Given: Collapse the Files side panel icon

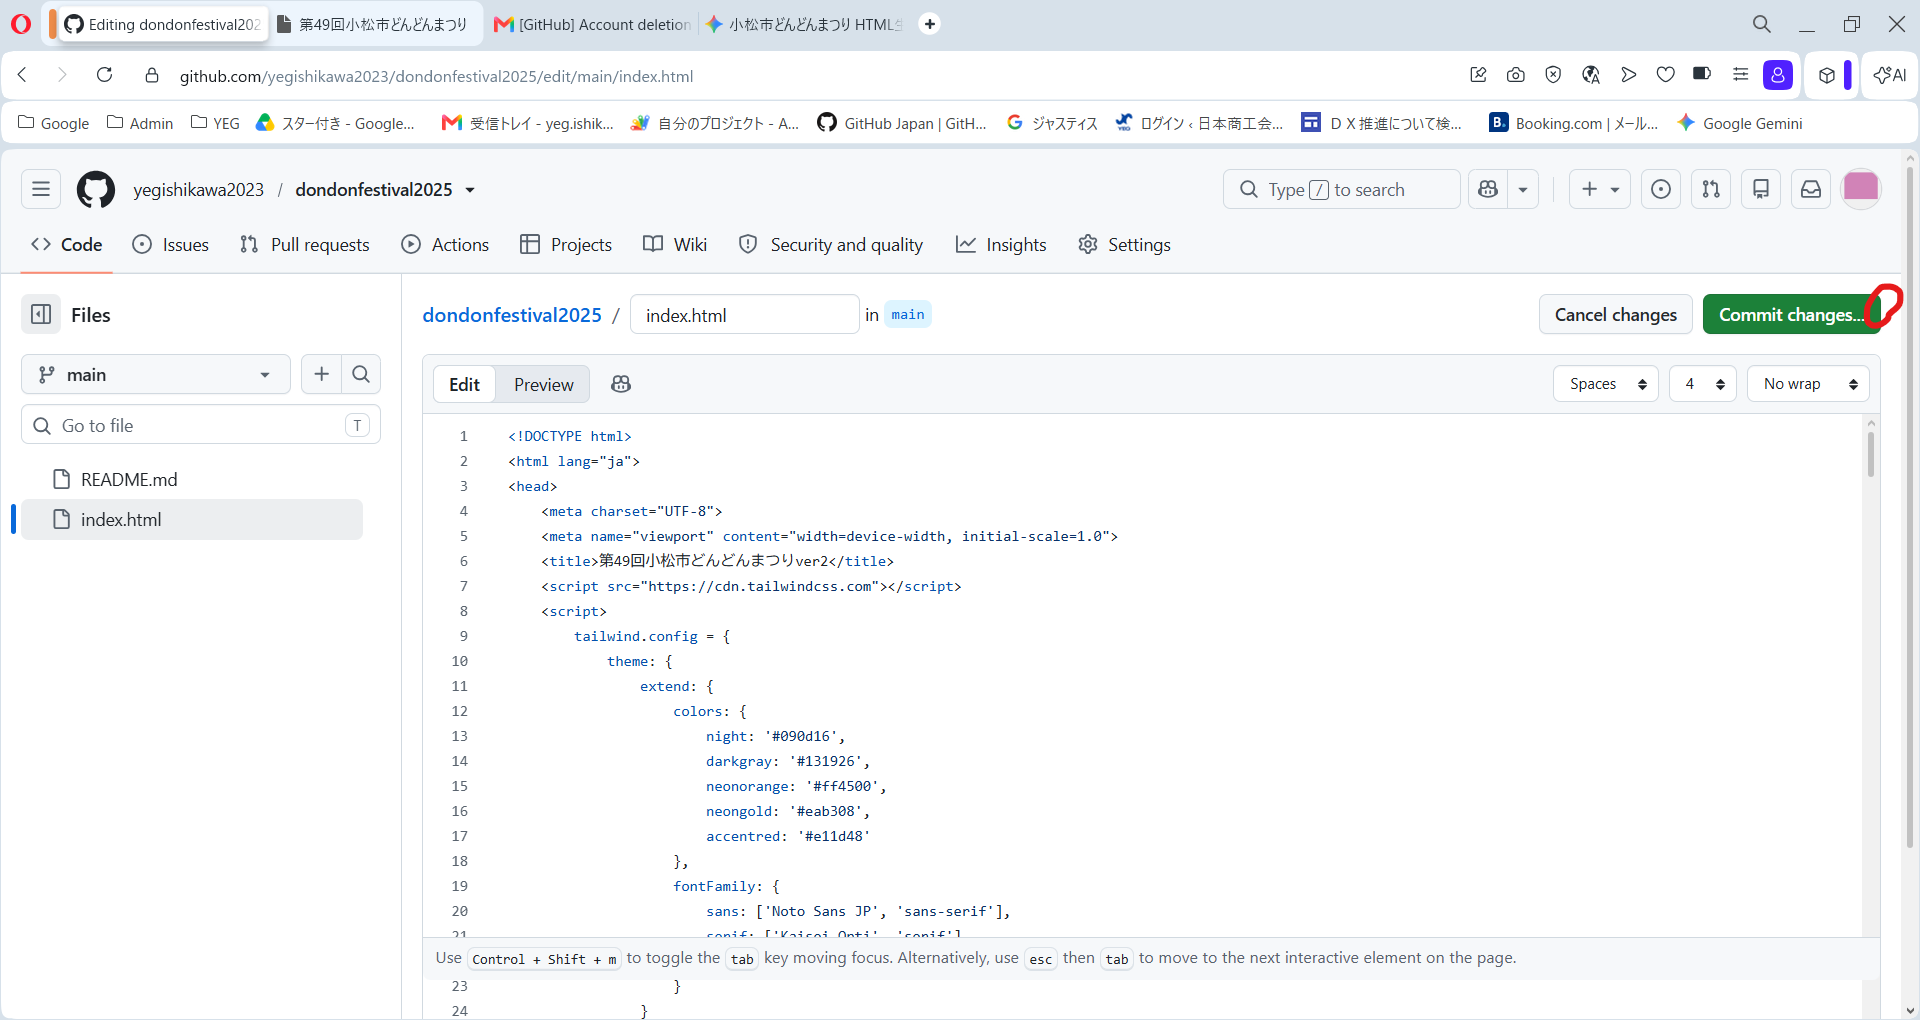Looking at the screenshot, I should 41,315.
